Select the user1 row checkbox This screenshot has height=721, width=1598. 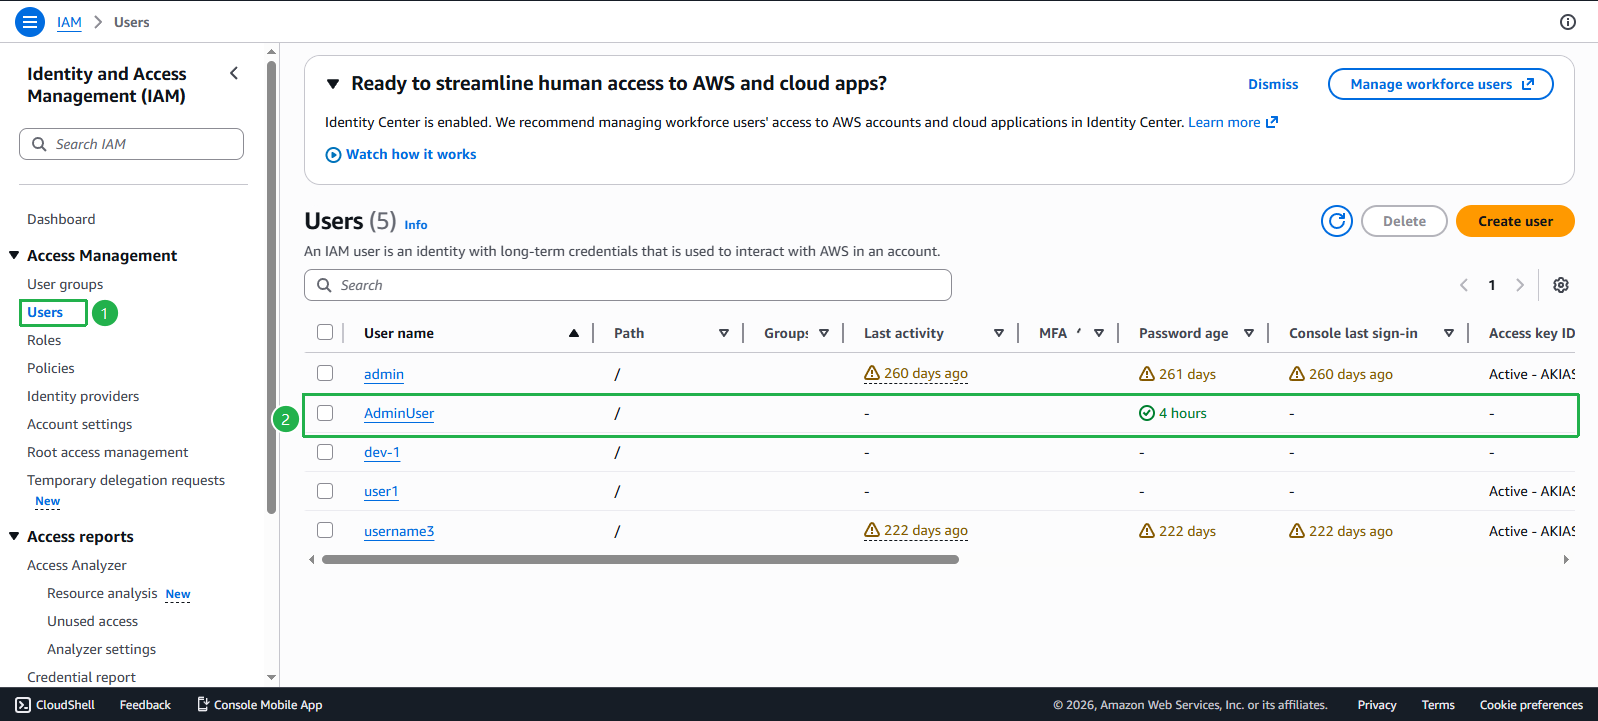[325, 491]
